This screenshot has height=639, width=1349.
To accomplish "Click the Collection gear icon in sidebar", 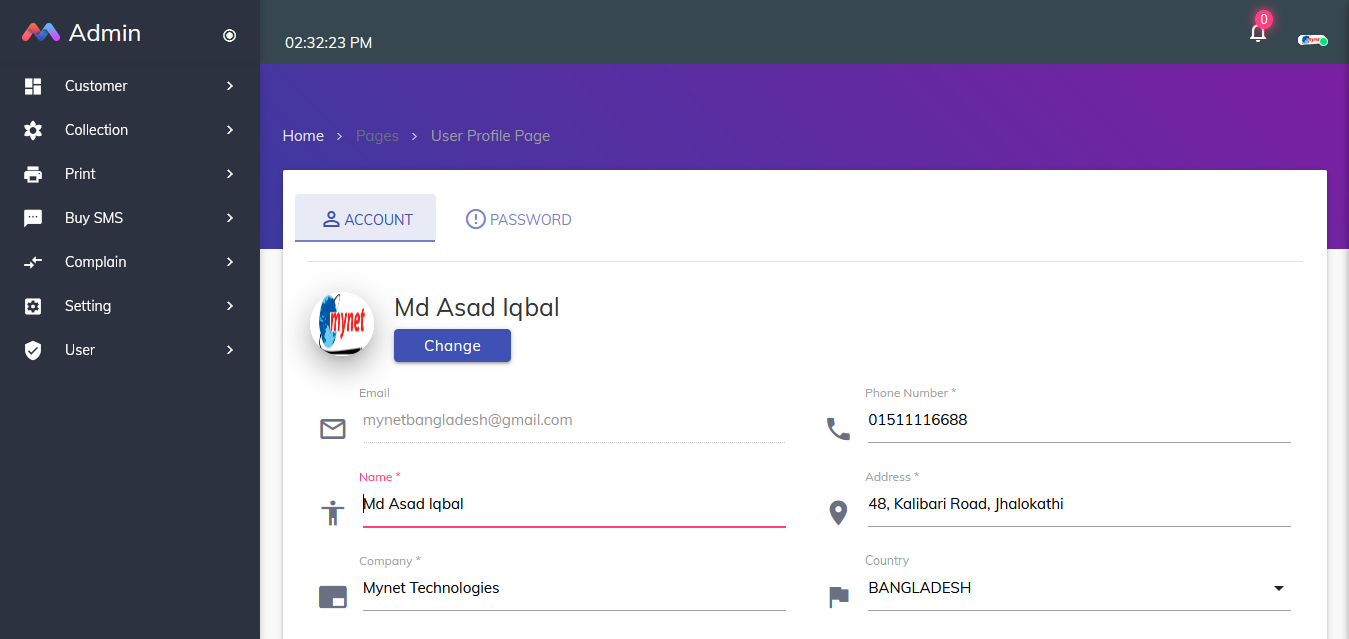I will [x=33, y=130].
